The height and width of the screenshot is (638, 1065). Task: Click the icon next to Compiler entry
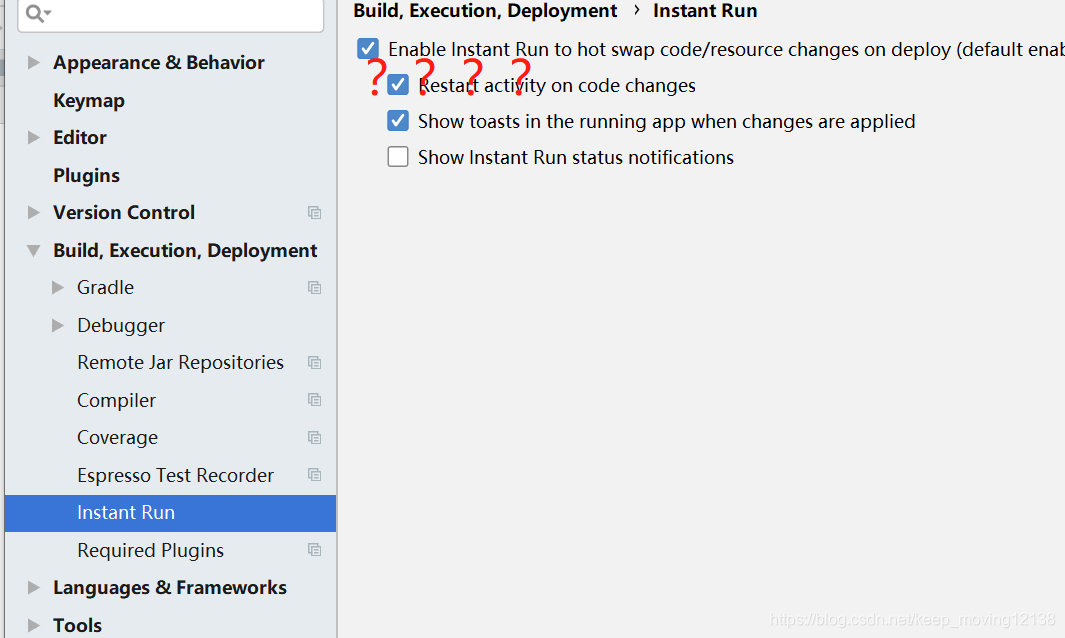(315, 400)
